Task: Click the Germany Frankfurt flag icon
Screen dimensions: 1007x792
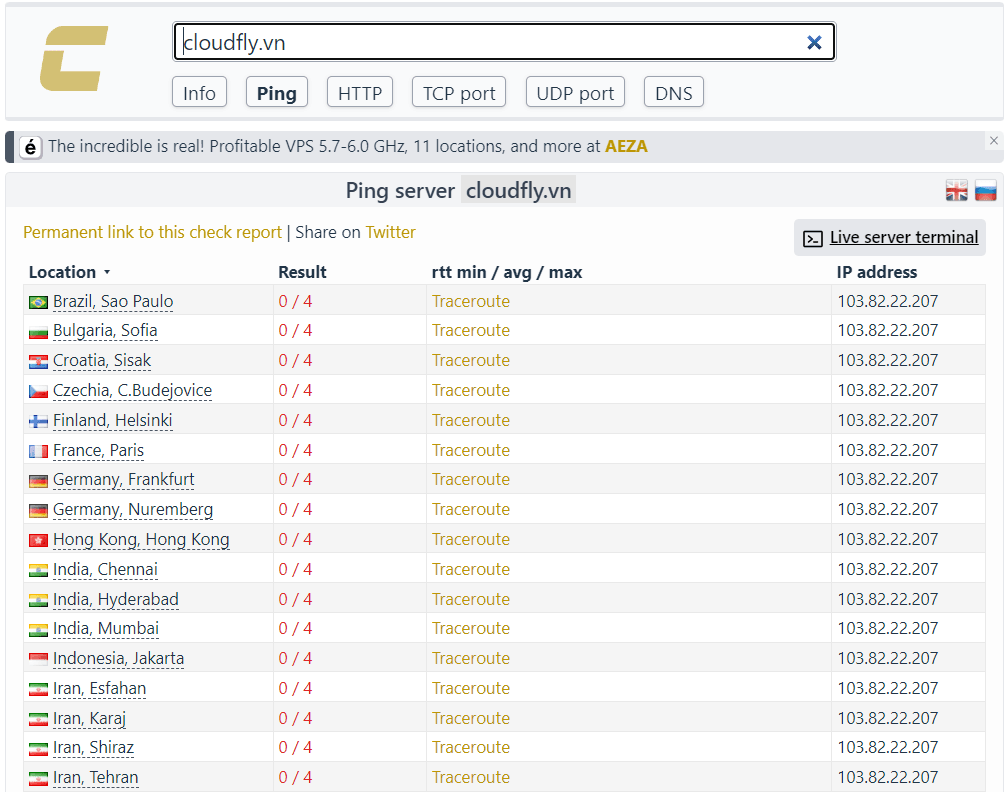Action: click(39, 480)
